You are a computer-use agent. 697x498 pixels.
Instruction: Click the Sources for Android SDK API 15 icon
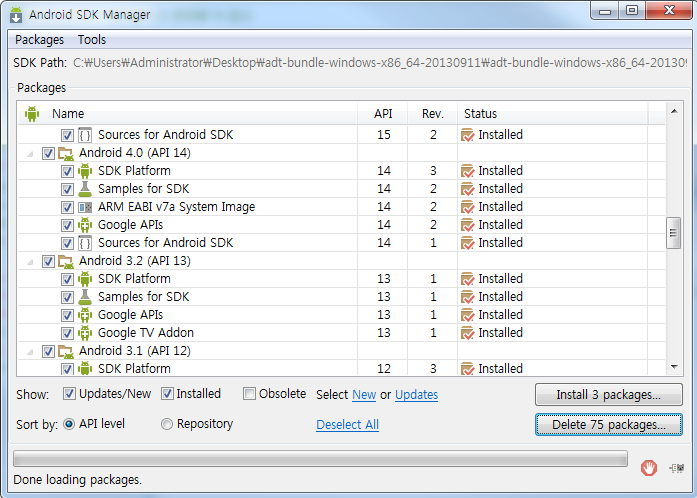85,135
